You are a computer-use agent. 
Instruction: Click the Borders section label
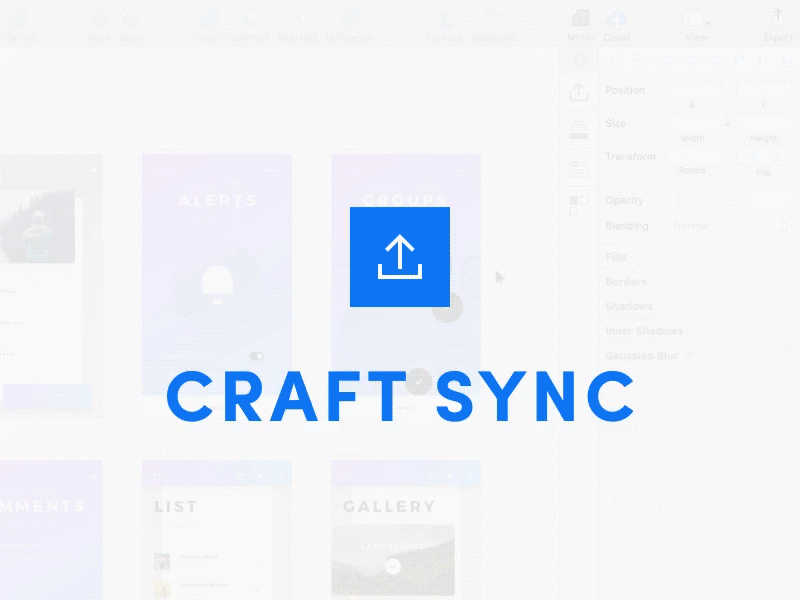tap(626, 282)
